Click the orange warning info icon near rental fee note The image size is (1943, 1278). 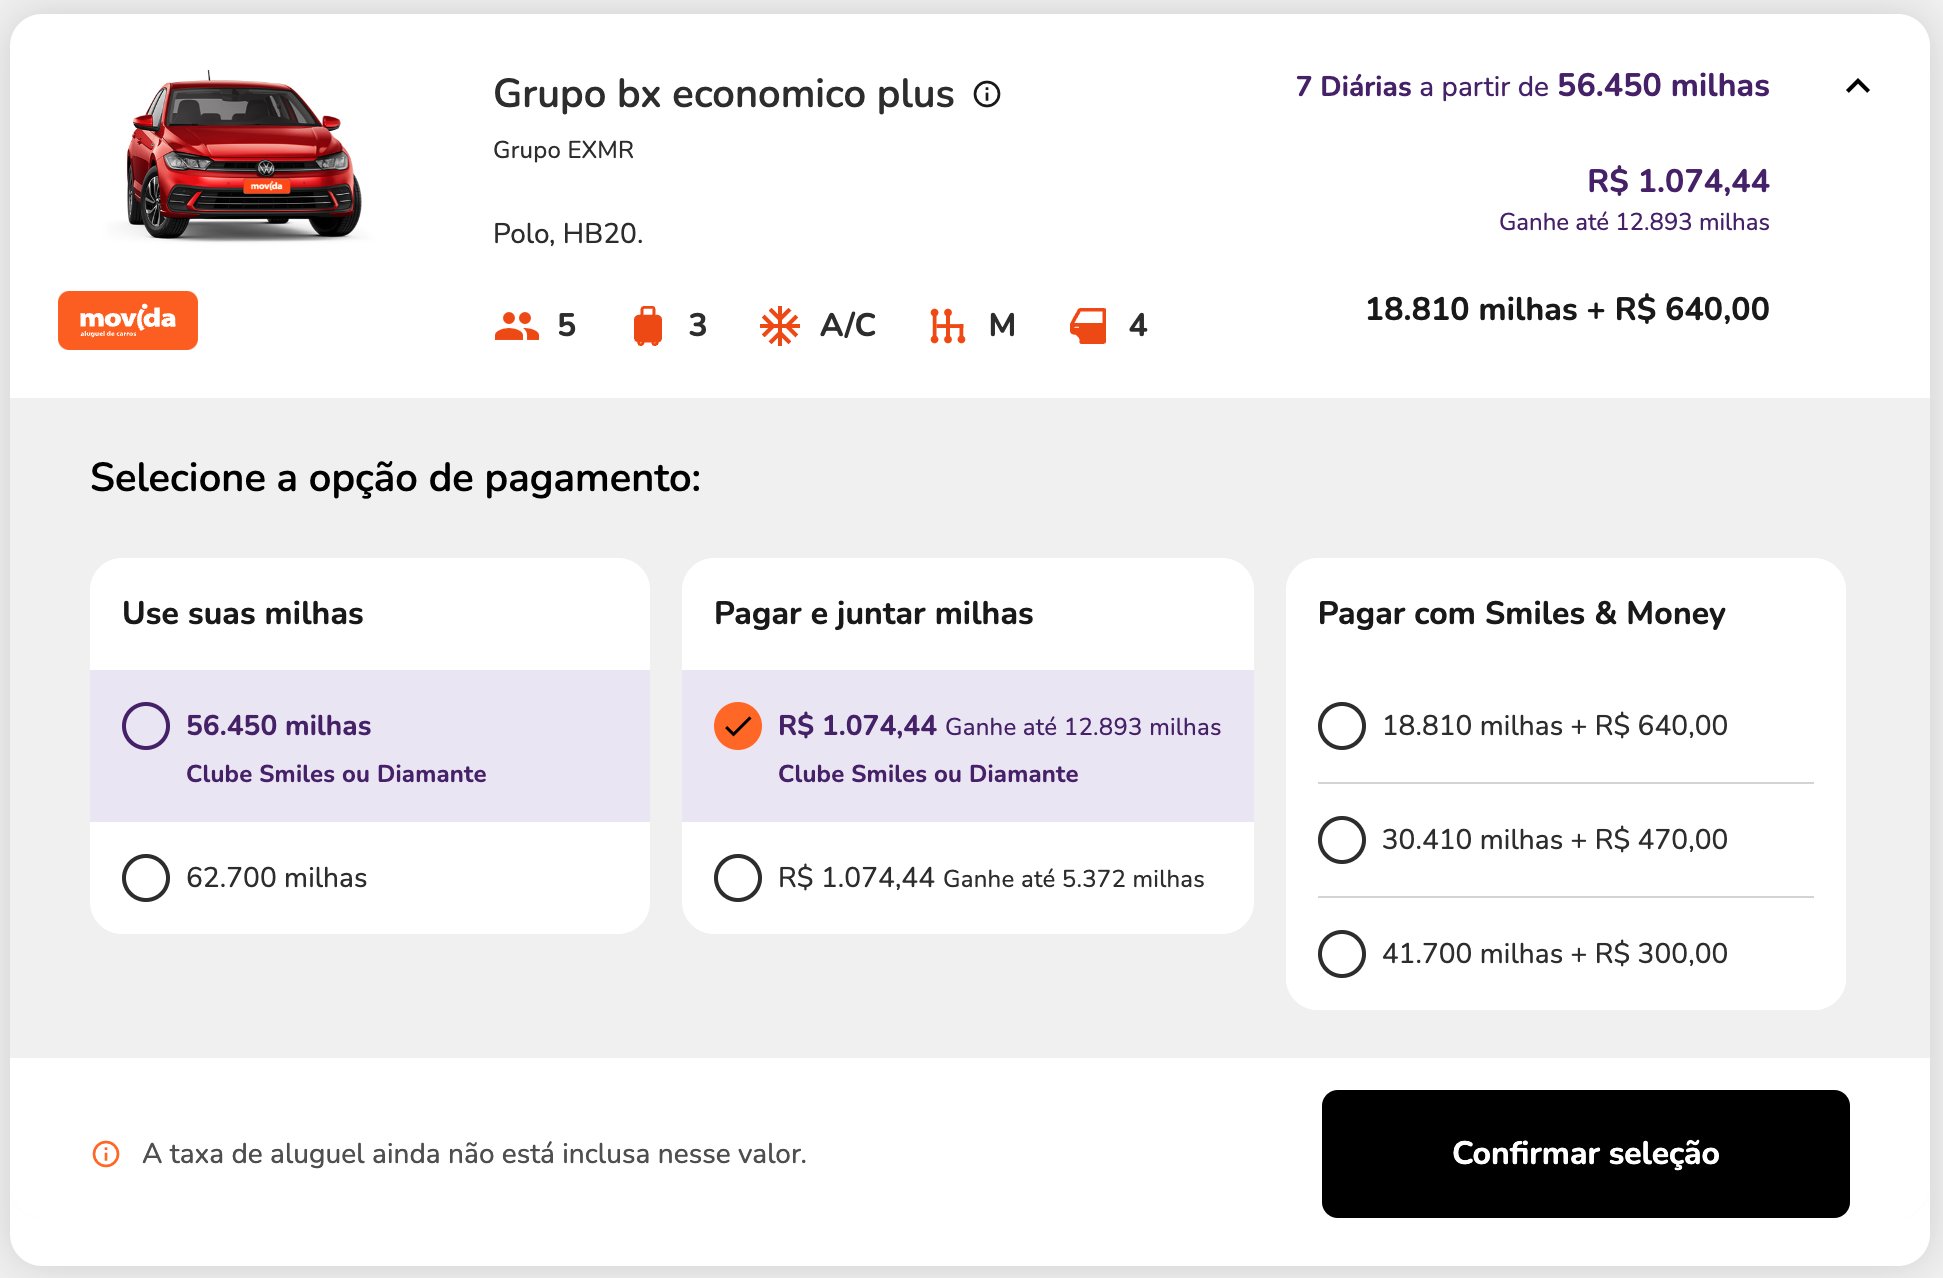tap(106, 1154)
